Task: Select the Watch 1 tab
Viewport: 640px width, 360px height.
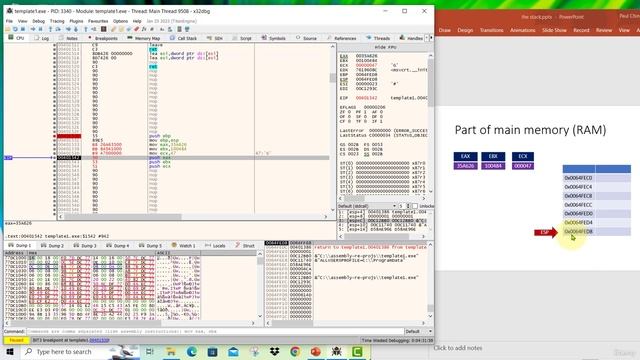Action: 183,245
